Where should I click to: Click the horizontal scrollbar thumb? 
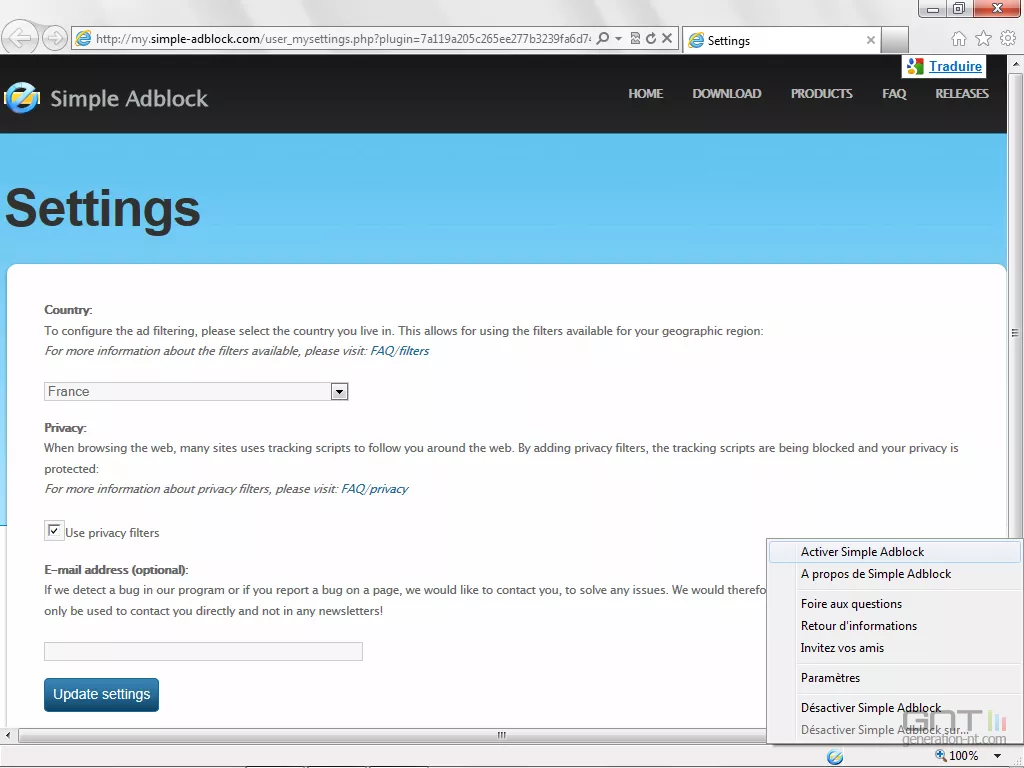pyautogui.click(x=500, y=735)
